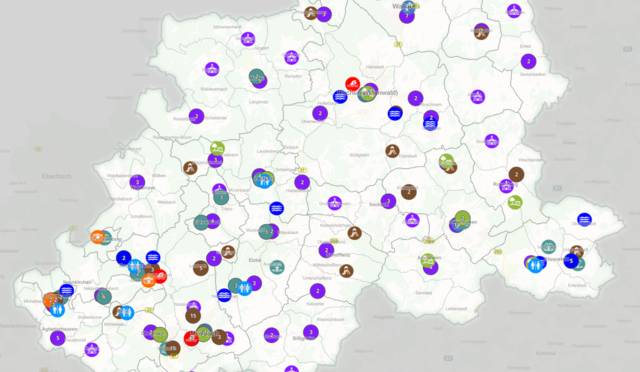This screenshot has width=640, height=372.
Task: Click brown playground marker at top edge
Action: (x=311, y=13)
